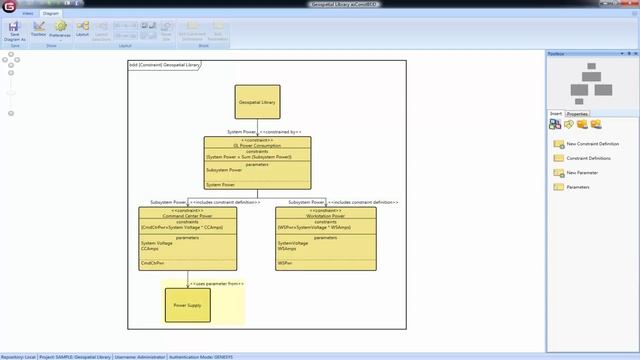The width and height of the screenshot is (640, 360).
Task: Click the zoom-out circle below the zoom slider
Action: tap(11, 113)
